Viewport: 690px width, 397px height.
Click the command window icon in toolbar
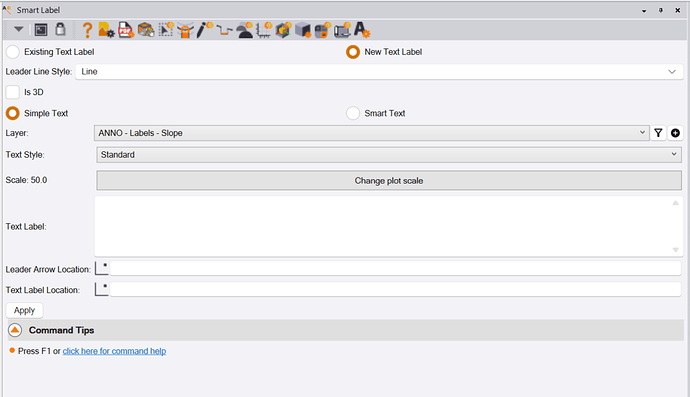click(x=41, y=30)
